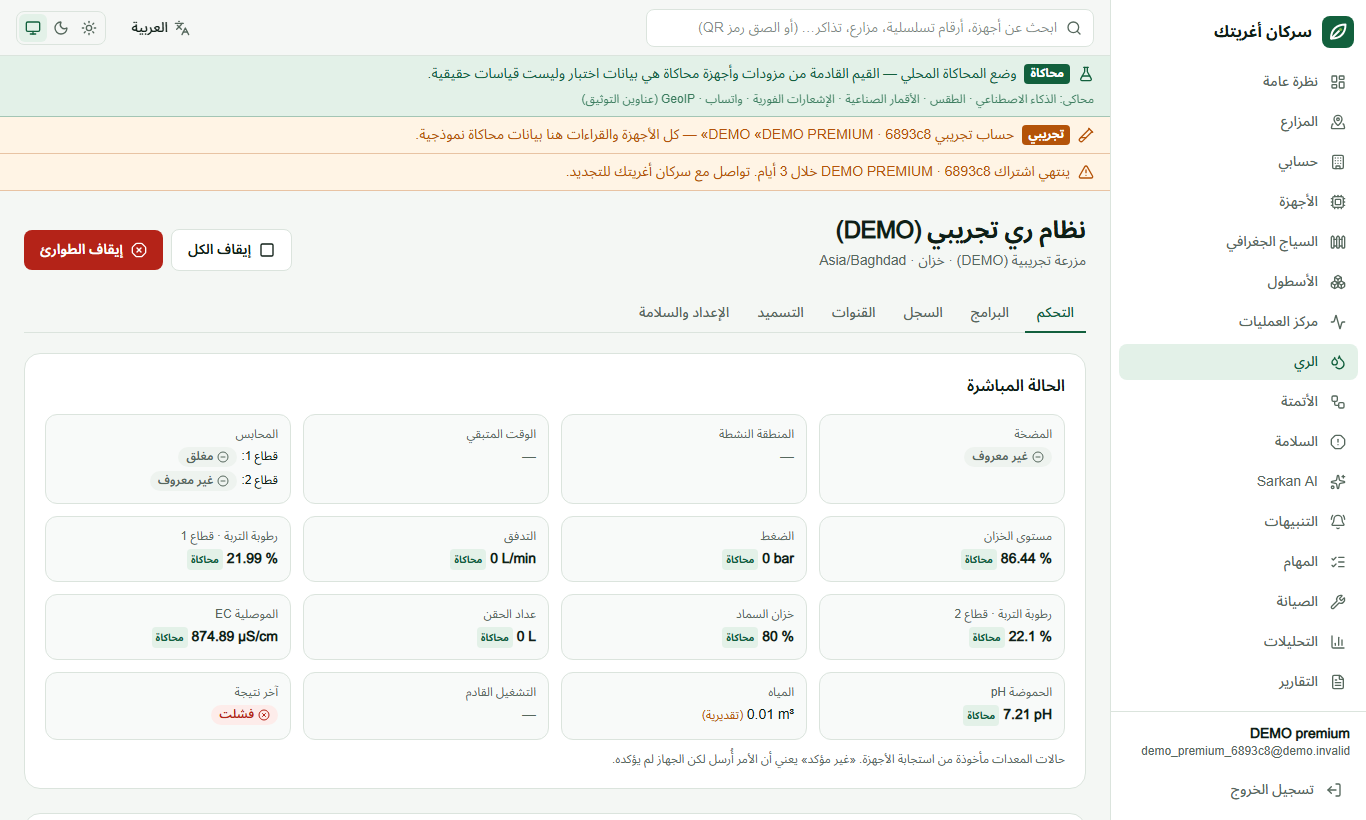Click the red إيقاف الطوارئ button
Image resolution: width=1366 pixels, height=820 pixels.
93,250
